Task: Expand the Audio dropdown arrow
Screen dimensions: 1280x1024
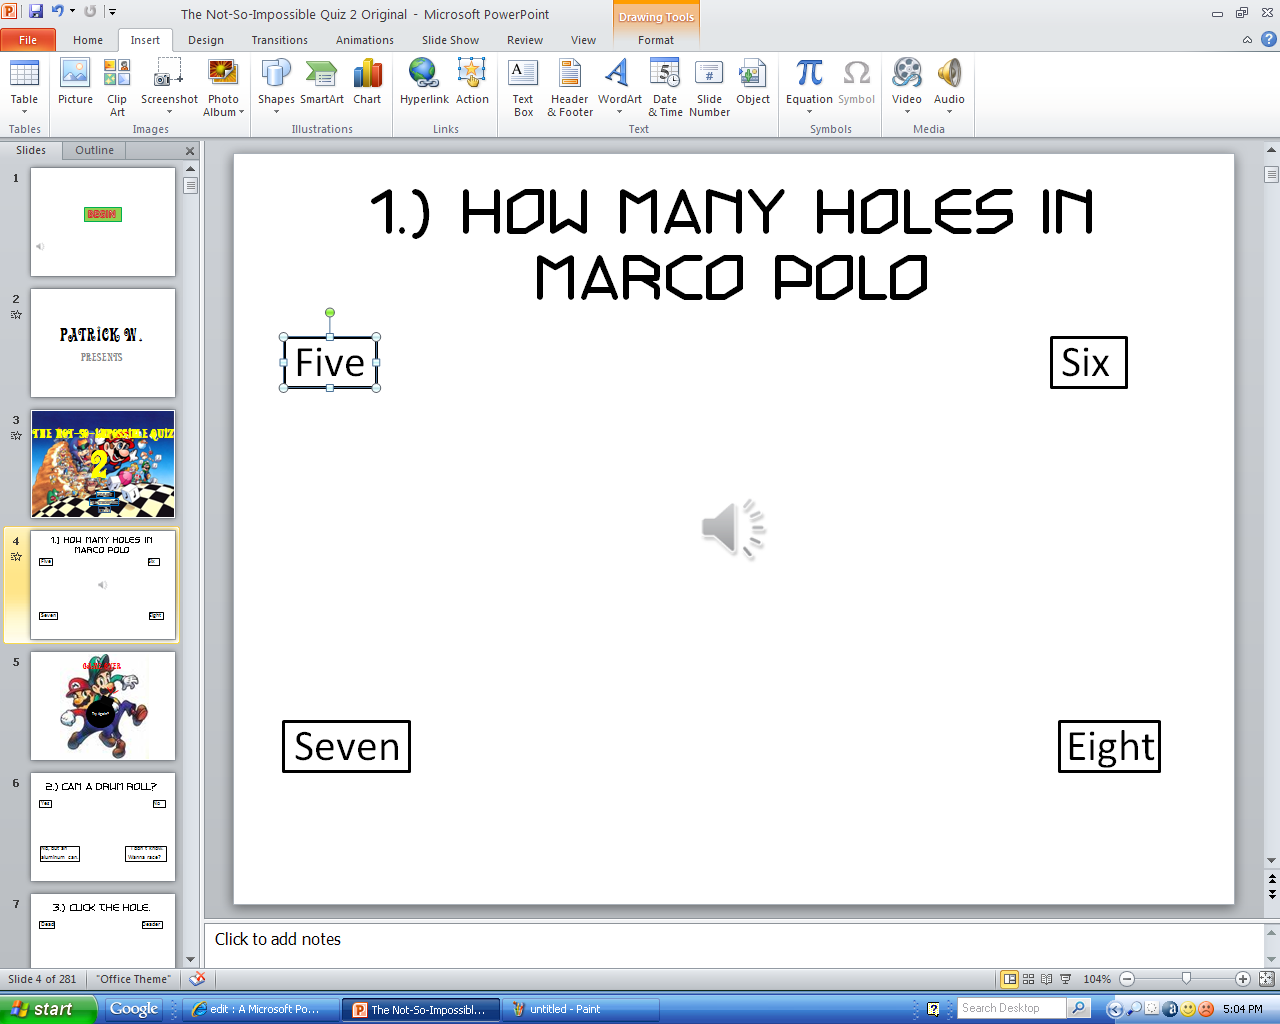Action: point(949,112)
